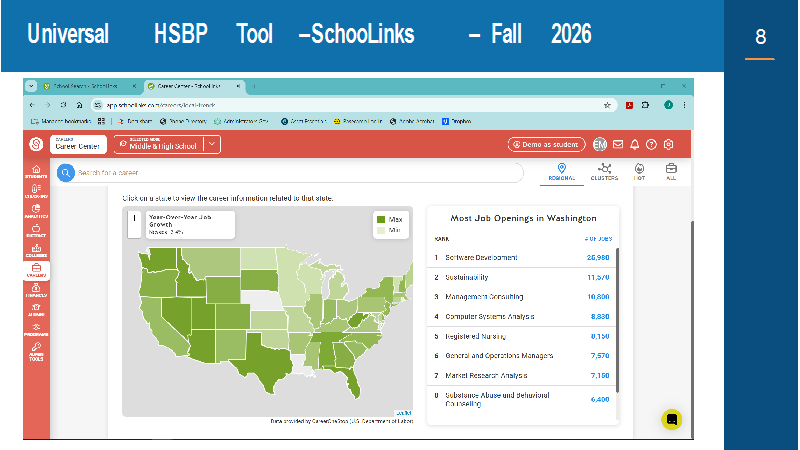Click Substance Abuse and Behavioral Counseling row
Screen dimensions: 800x450
[x=521, y=399]
